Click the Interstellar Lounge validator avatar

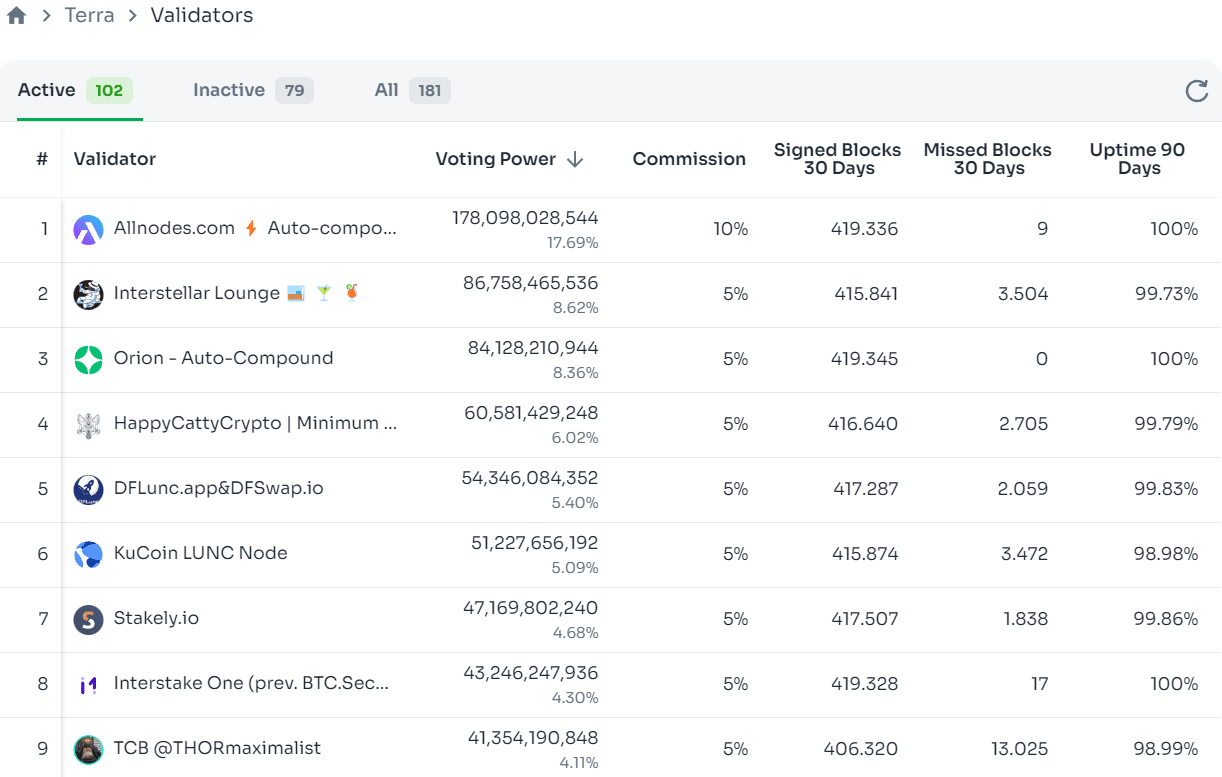coord(88,294)
